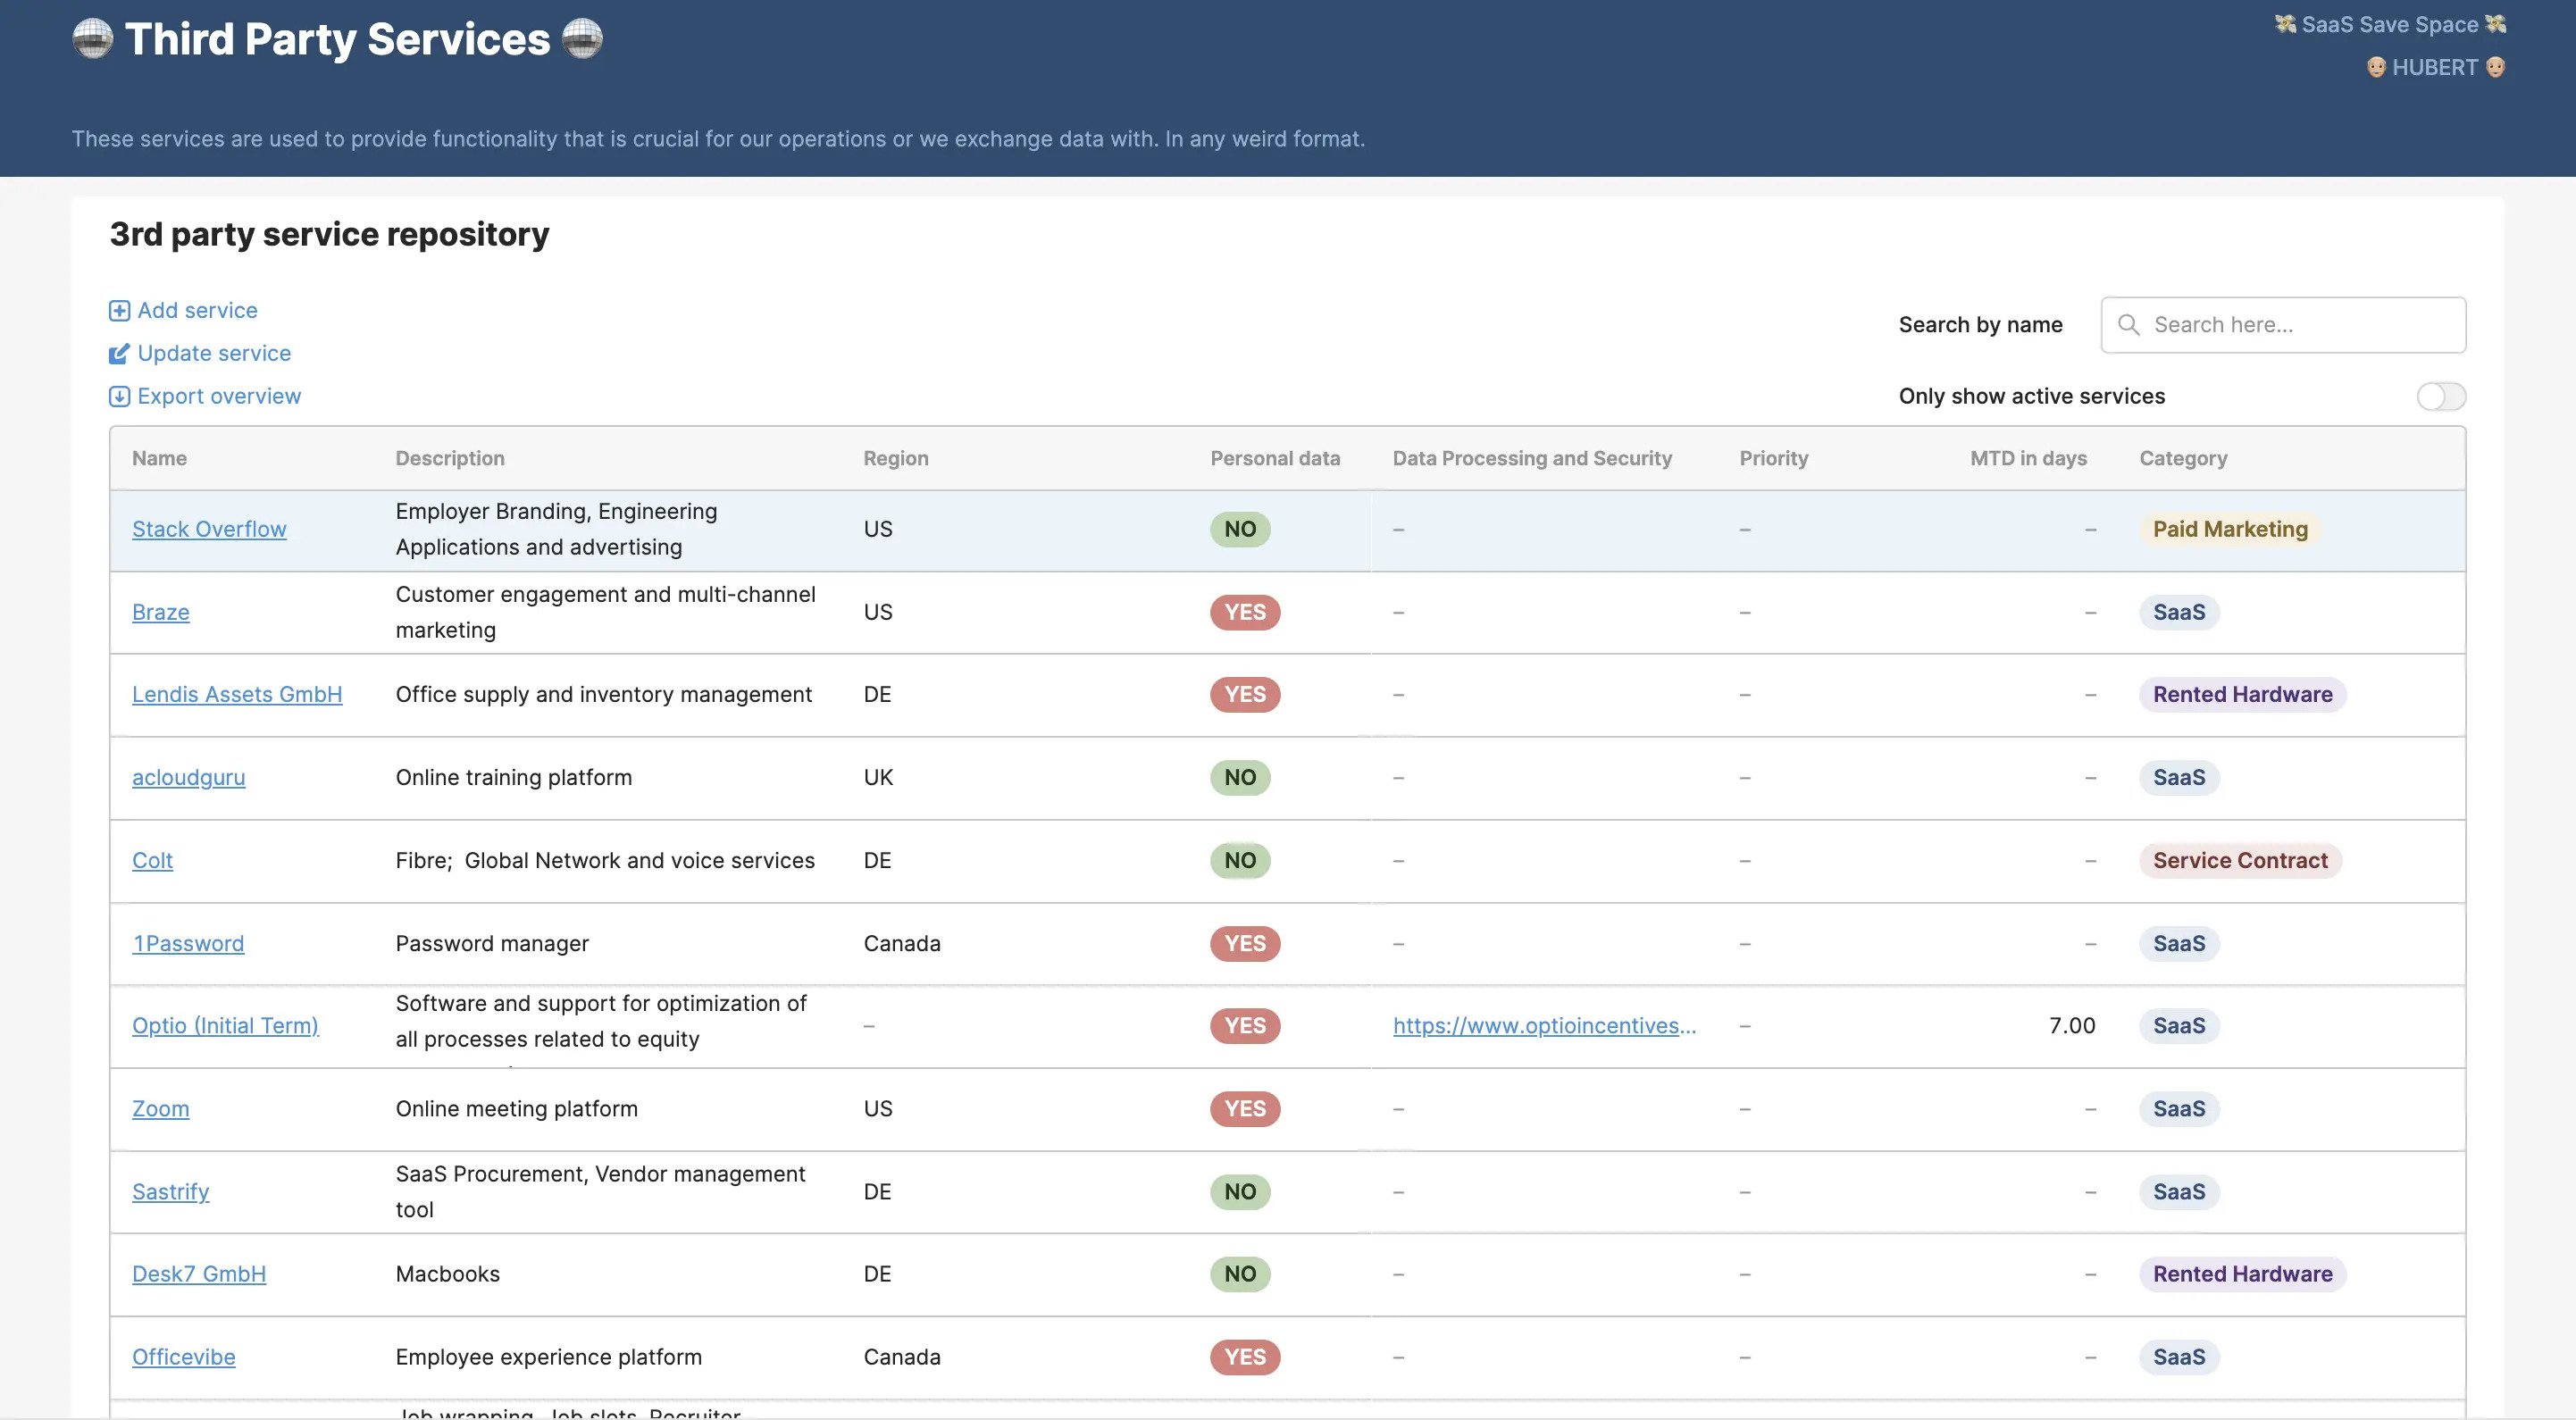This screenshot has height=1420, width=2576.
Task: Click the Macbooks description cell
Action: 447,1275
